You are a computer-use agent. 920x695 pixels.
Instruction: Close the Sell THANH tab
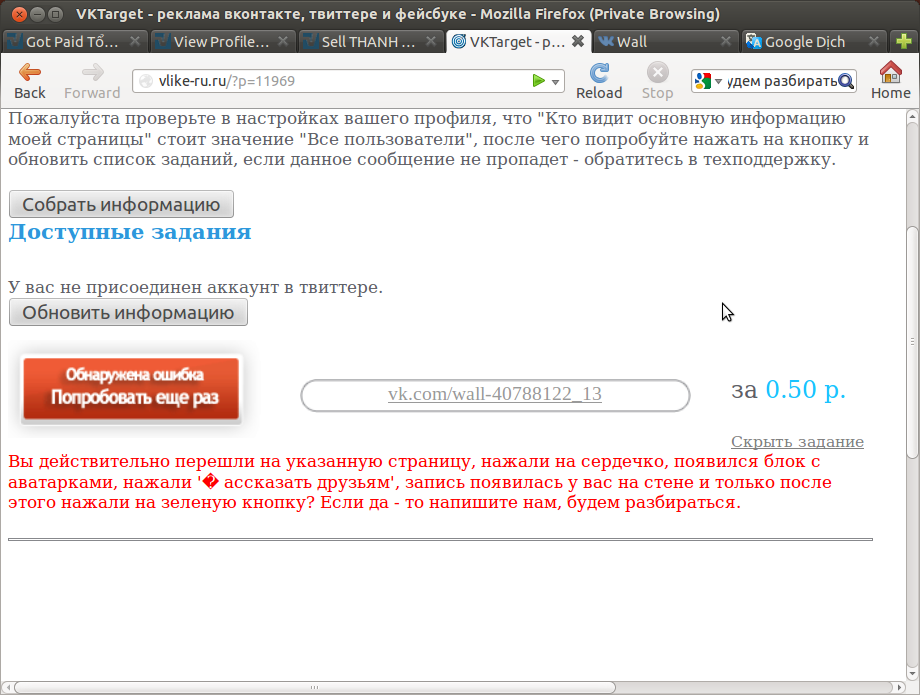coord(431,41)
